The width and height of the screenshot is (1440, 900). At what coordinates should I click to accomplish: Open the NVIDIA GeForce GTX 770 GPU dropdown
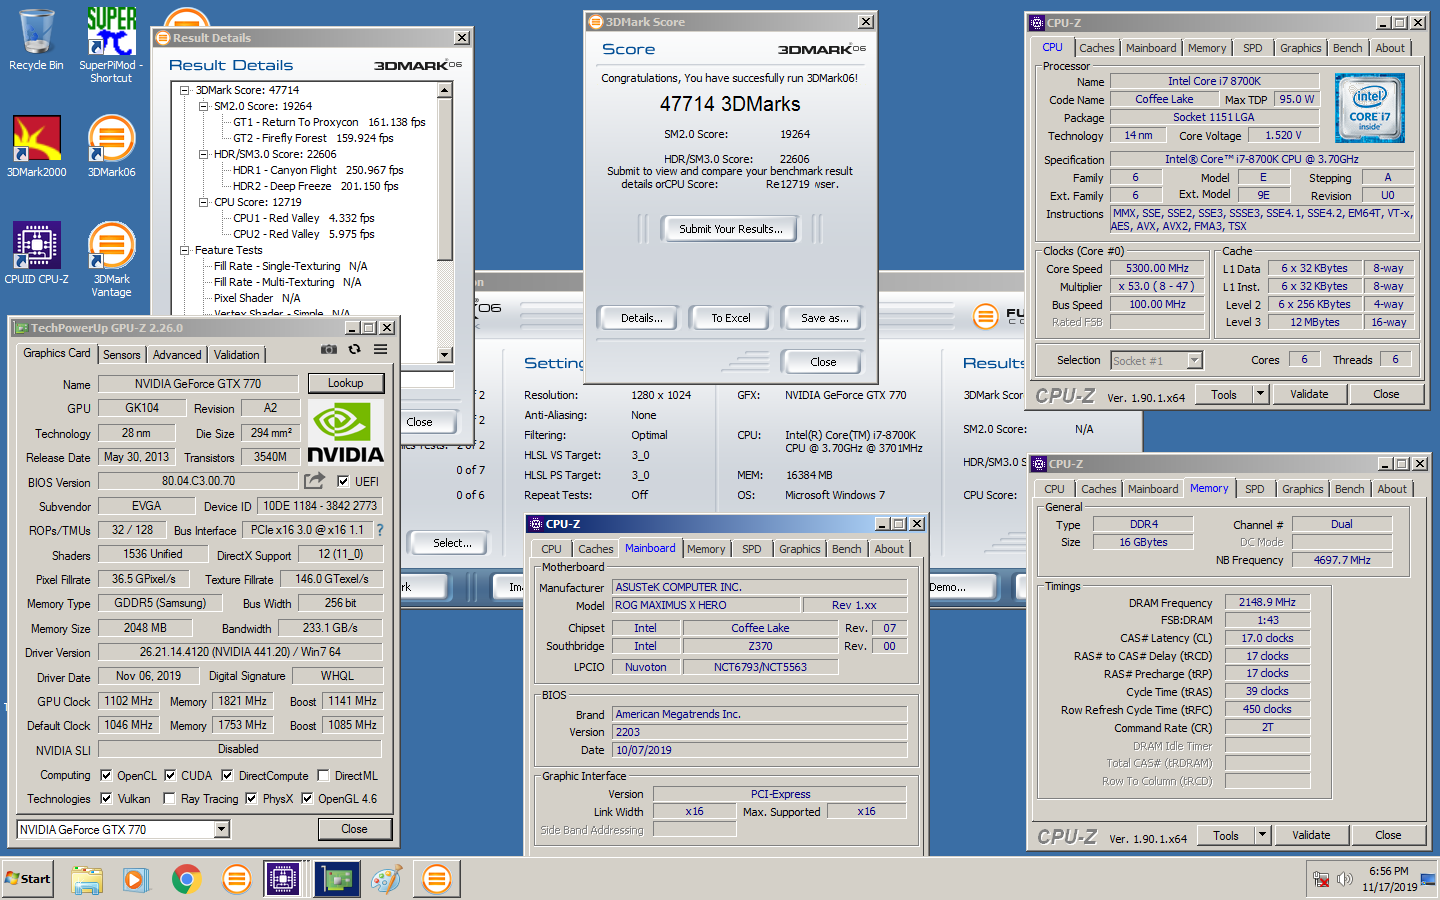tap(222, 829)
